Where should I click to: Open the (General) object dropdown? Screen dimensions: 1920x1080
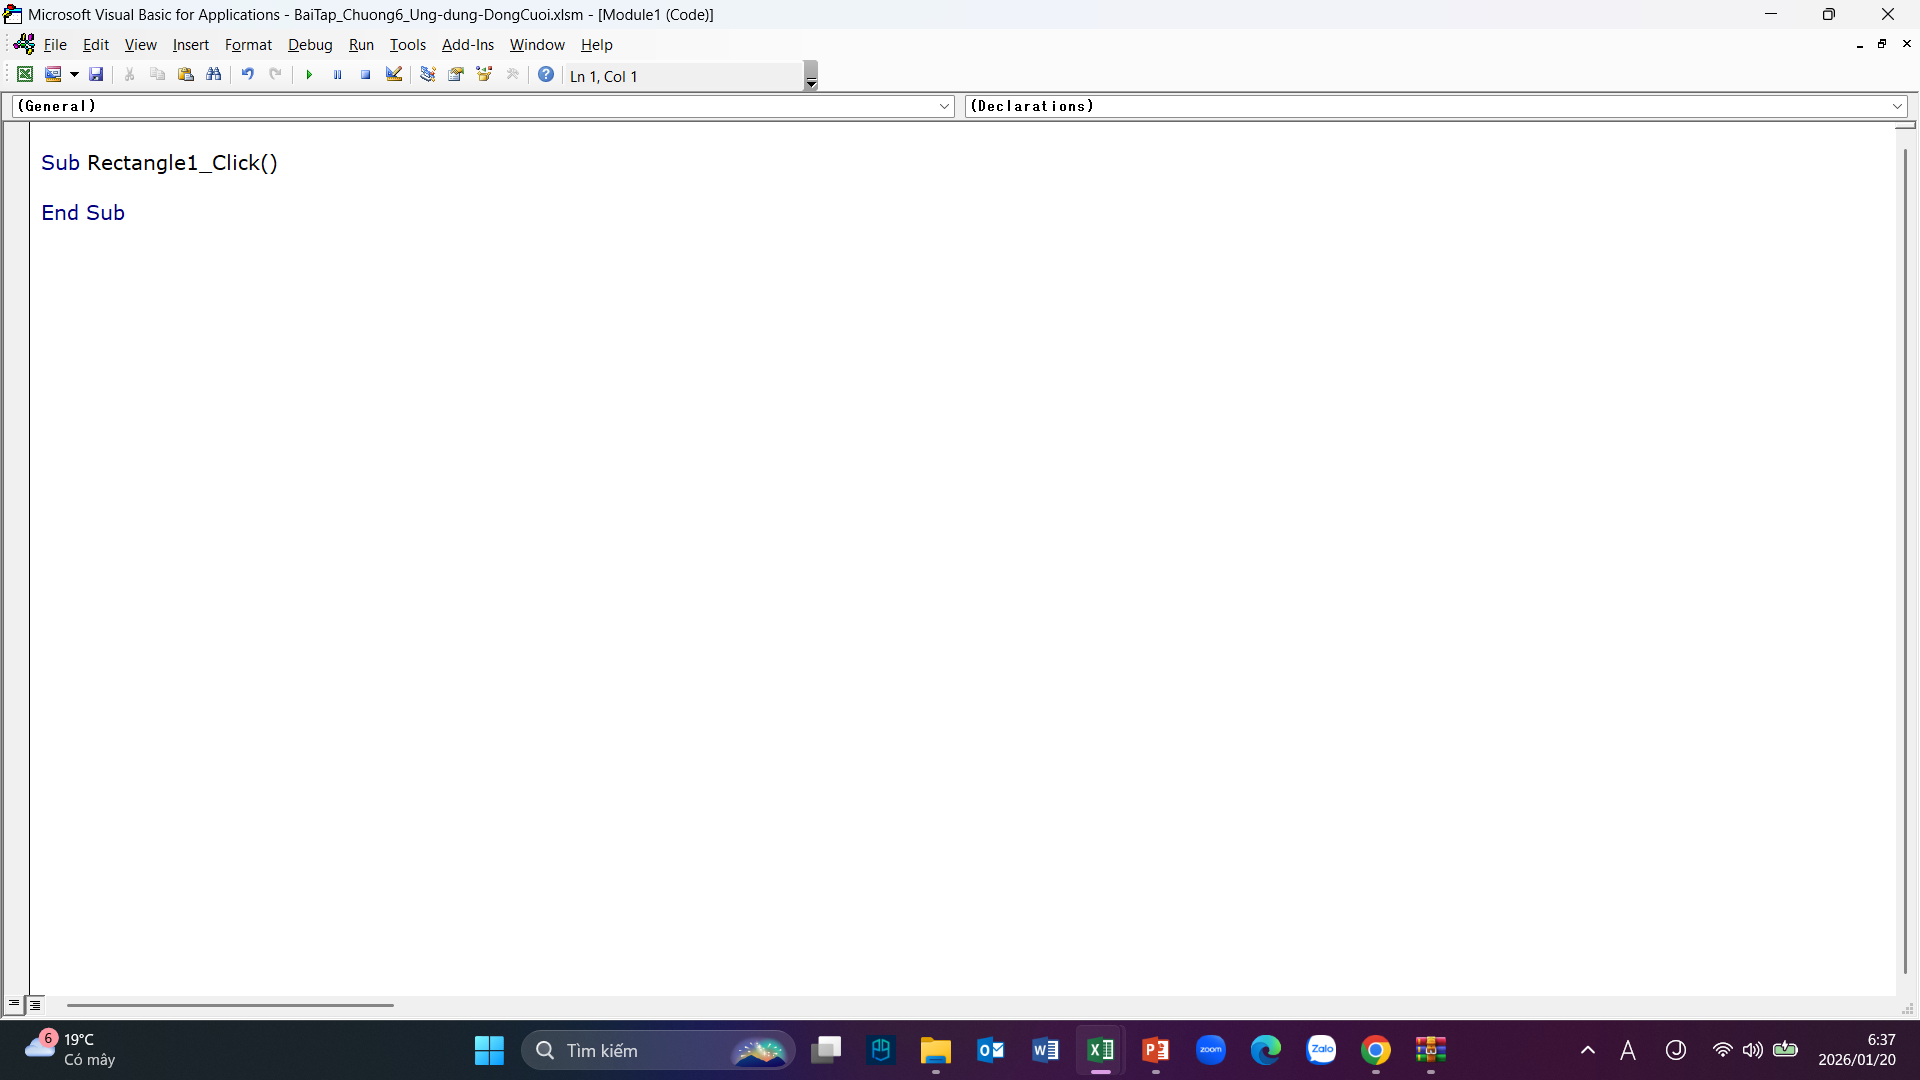[x=944, y=106]
